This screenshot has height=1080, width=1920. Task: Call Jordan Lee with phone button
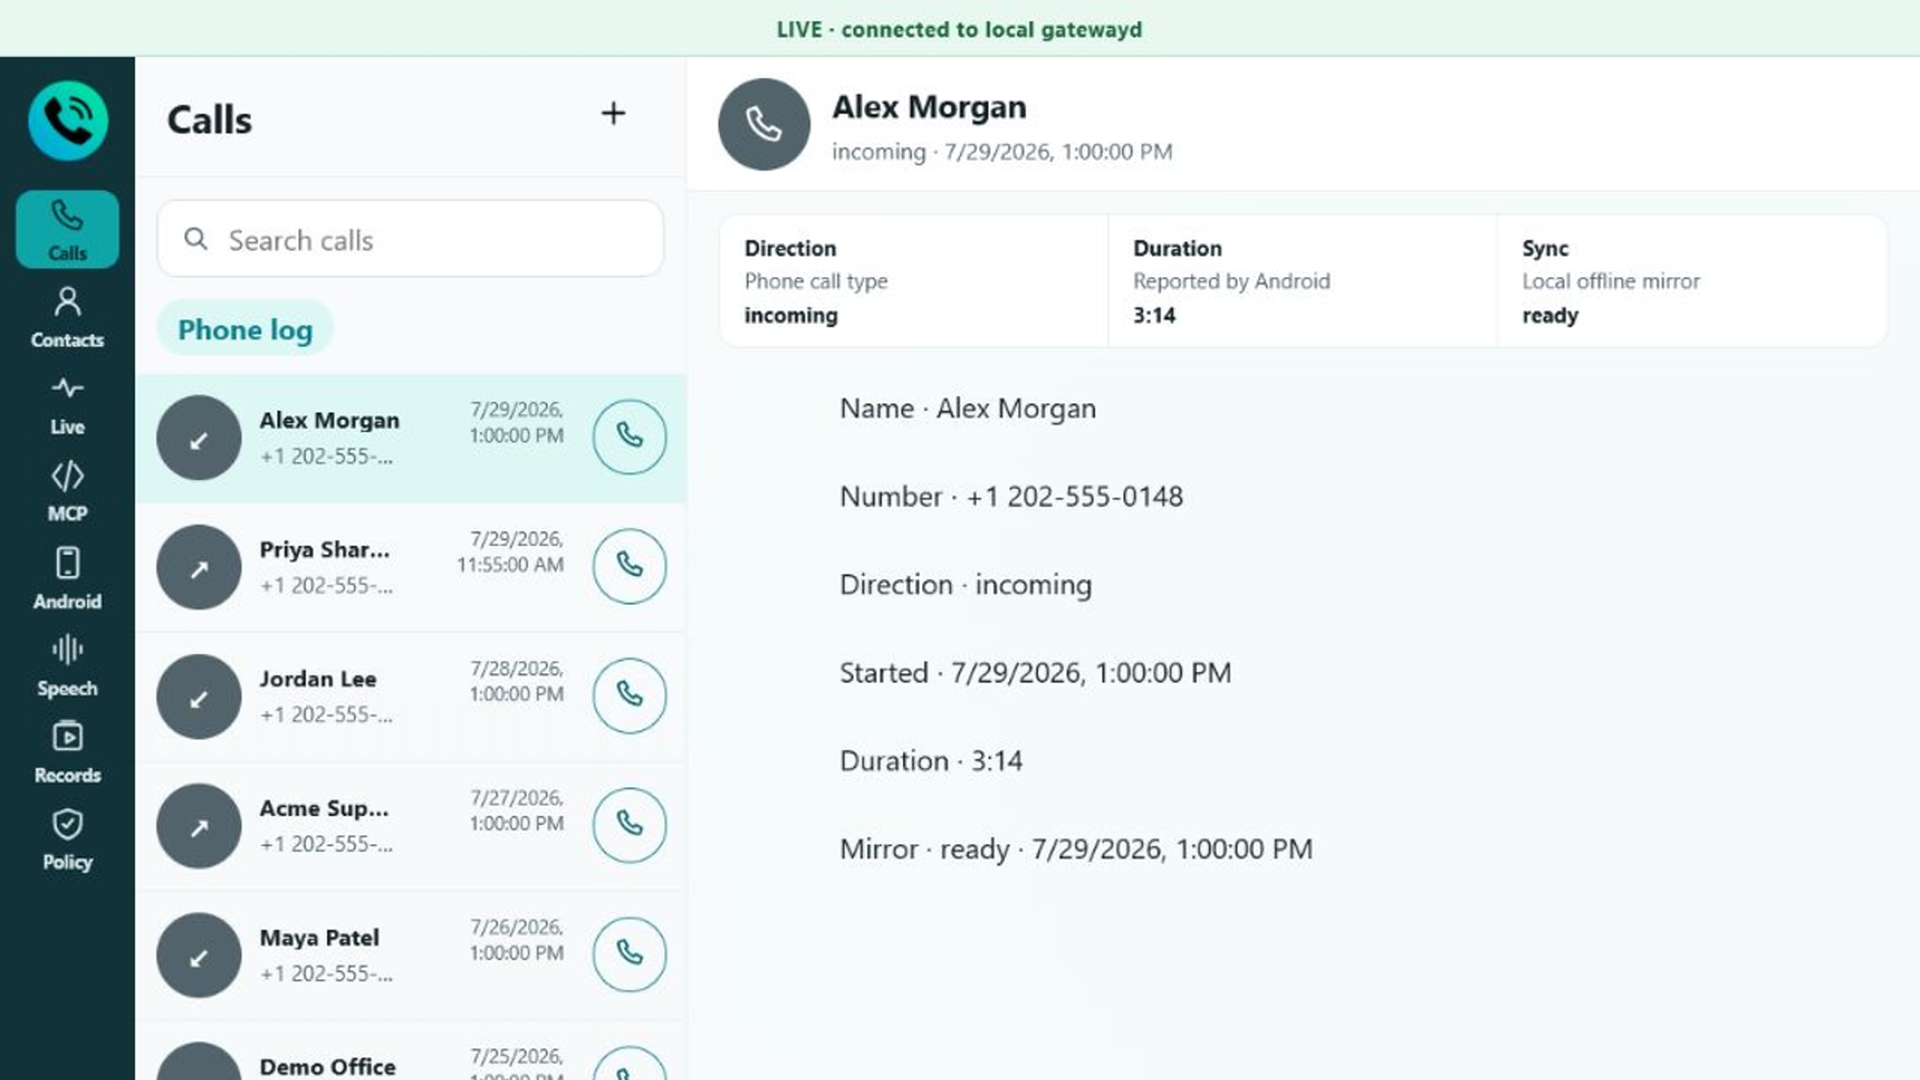pos(629,695)
